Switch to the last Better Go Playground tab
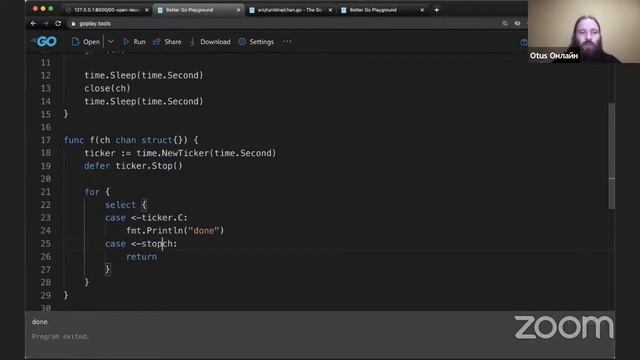The height and width of the screenshot is (360, 640). click(382, 10)
